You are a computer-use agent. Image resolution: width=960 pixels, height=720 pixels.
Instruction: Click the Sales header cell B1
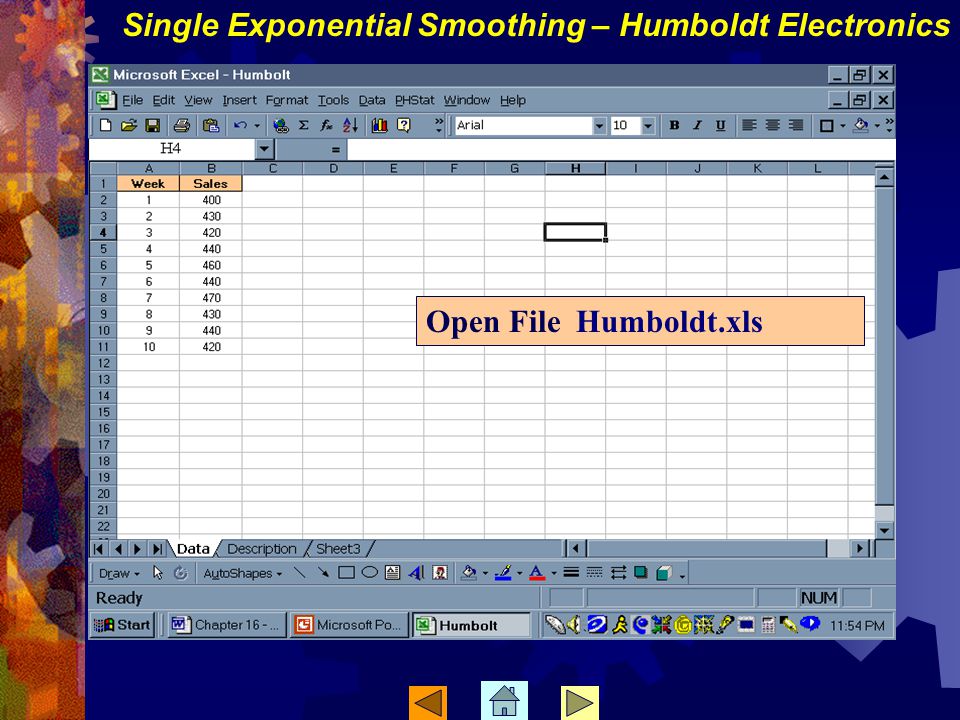tap(210, 184)
